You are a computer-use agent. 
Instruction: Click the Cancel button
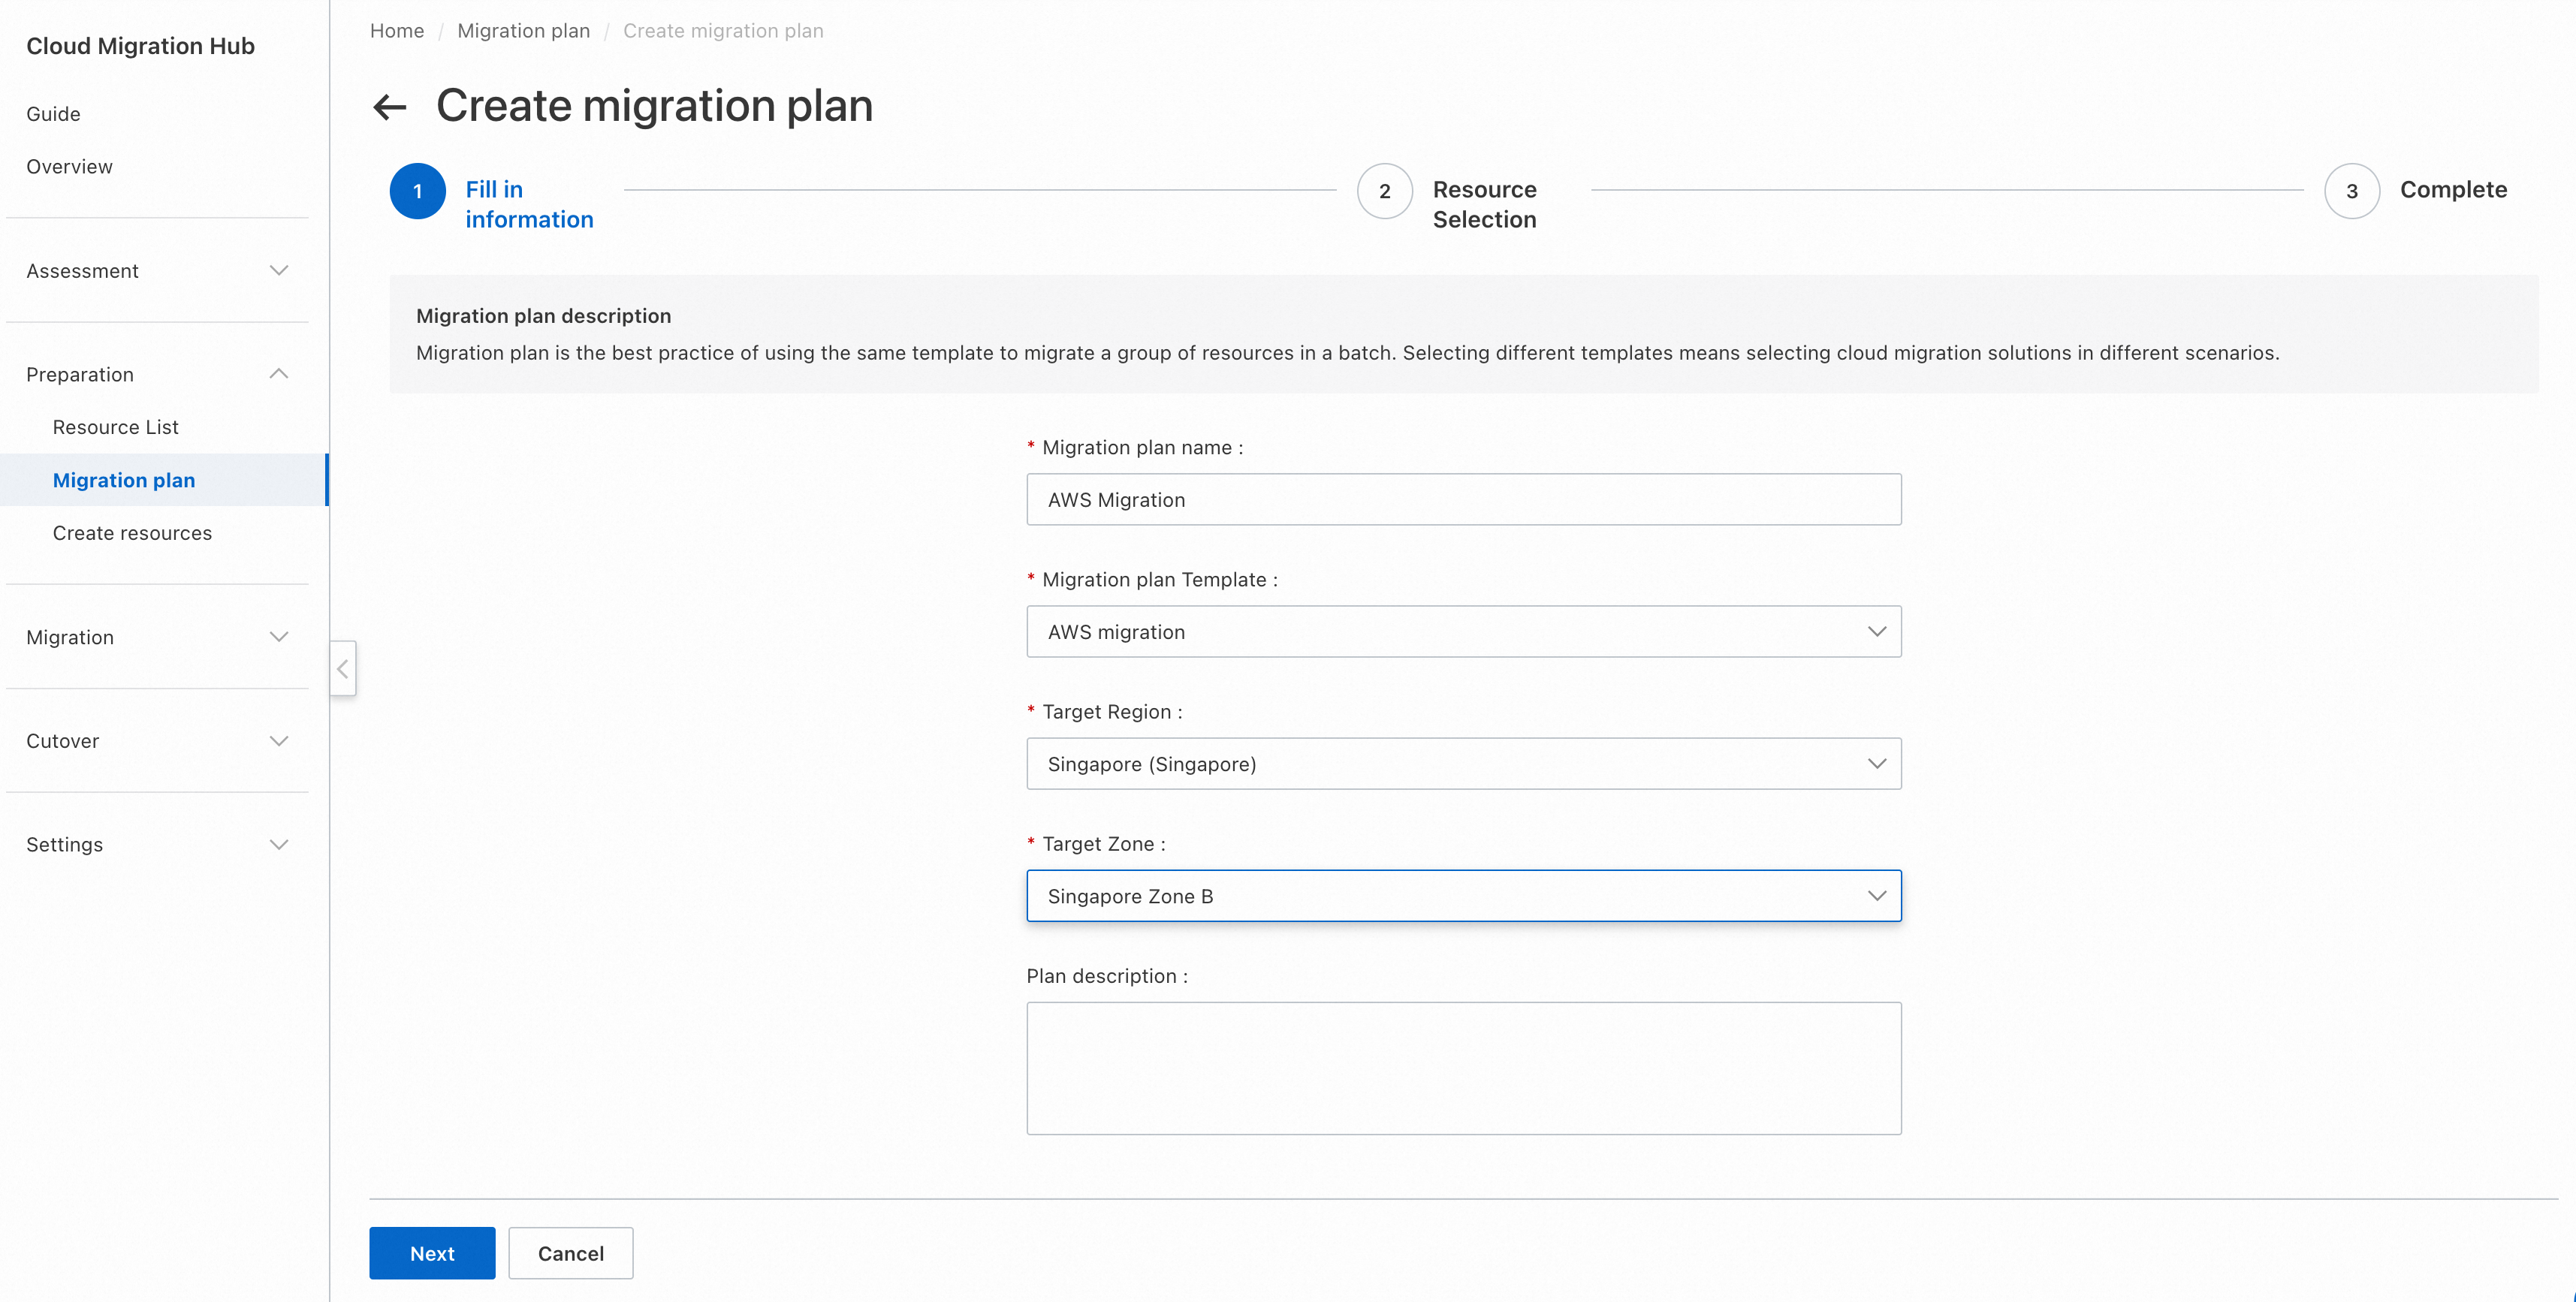pos(570,1253)
